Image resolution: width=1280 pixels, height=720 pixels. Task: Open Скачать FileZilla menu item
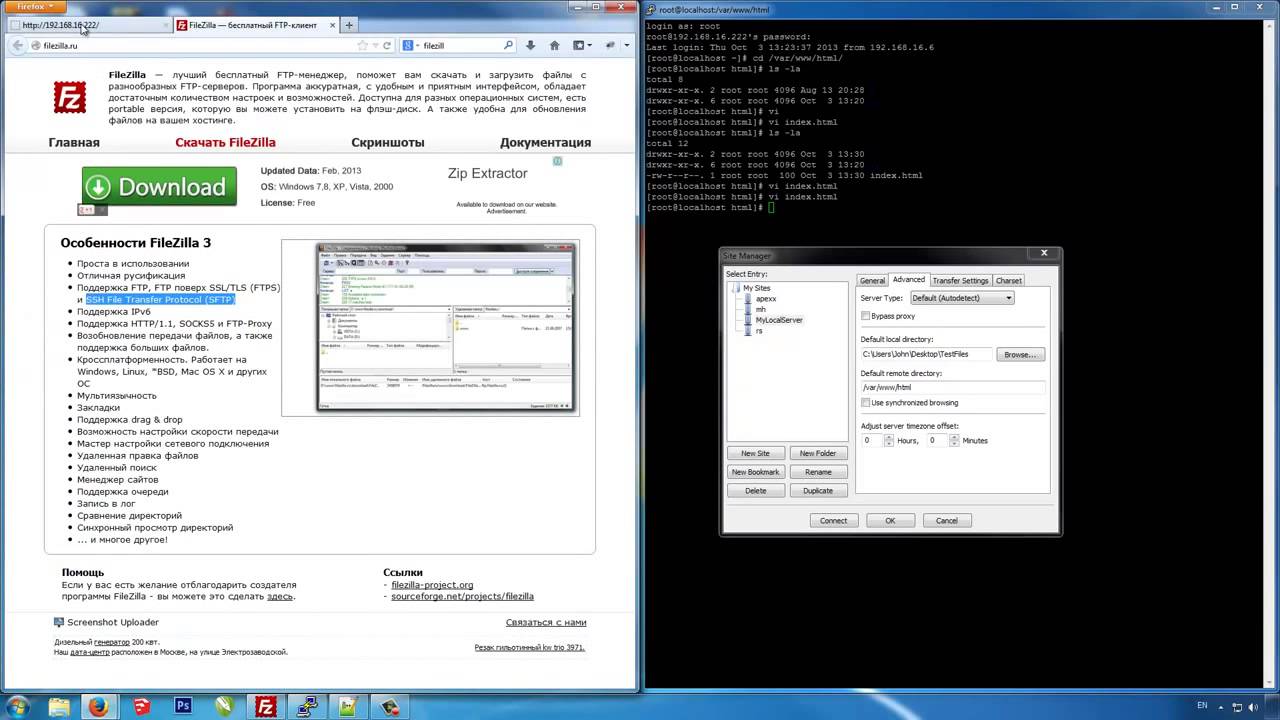[x=225, y=143]
